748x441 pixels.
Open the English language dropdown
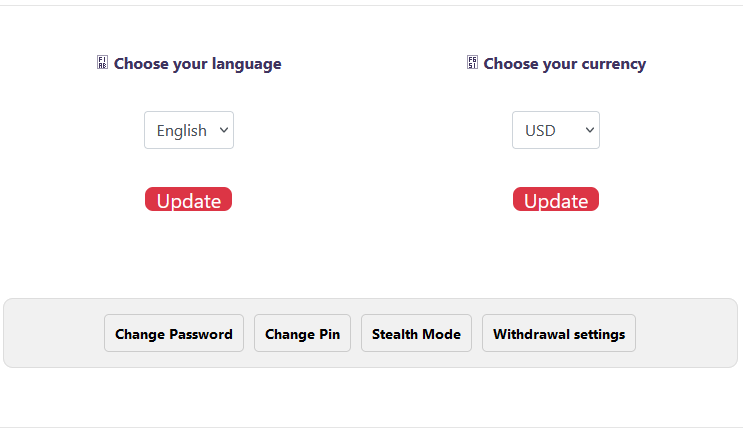pyautogui.click(x=189, y=130)
